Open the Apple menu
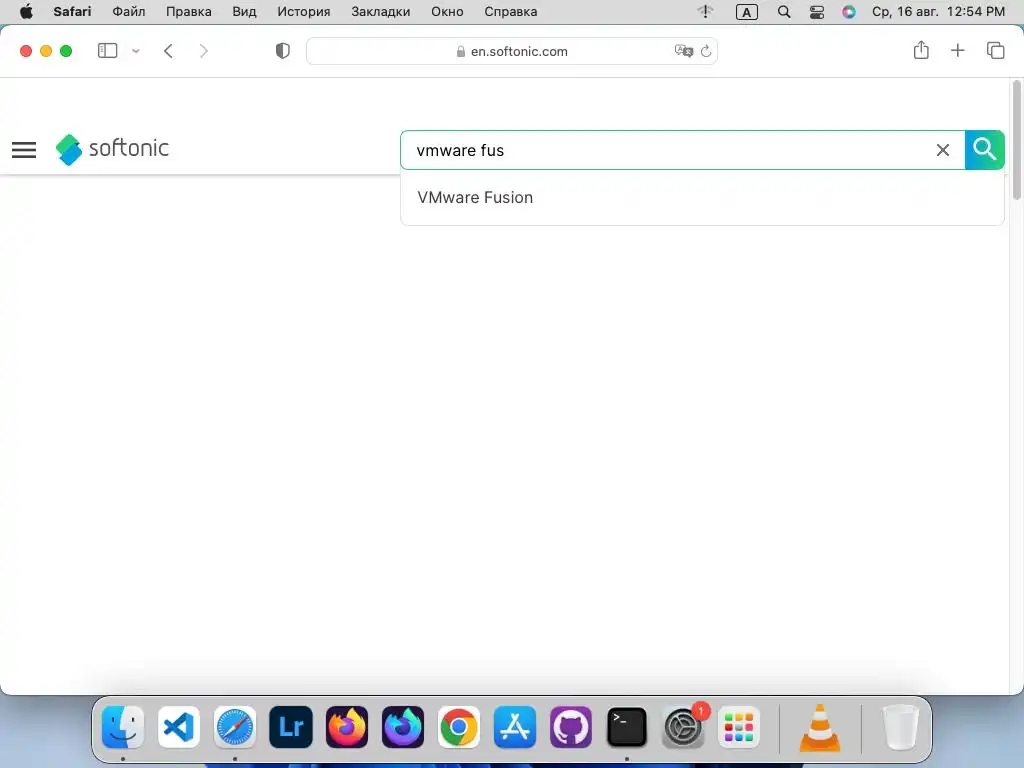Viewport: 1024px width, 768px height. point(26,12)
